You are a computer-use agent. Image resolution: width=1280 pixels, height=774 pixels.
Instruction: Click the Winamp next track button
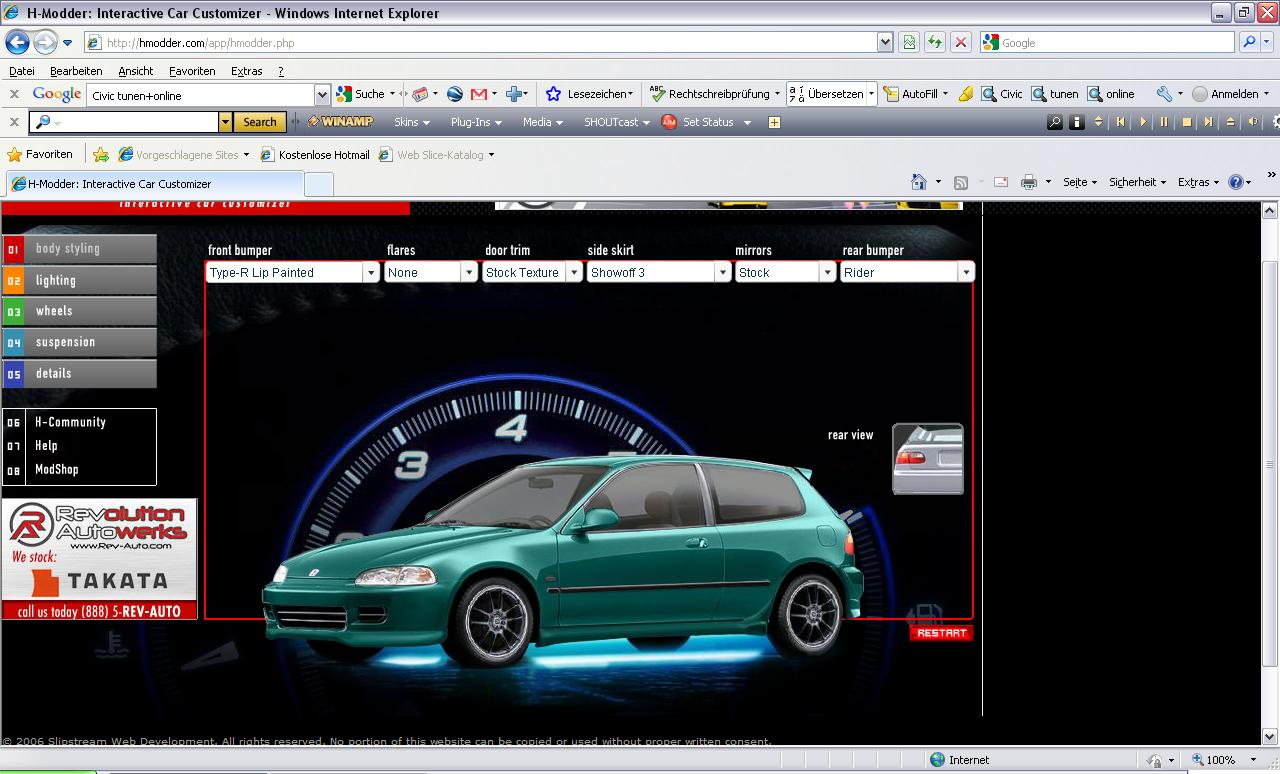click(1208, 122)
